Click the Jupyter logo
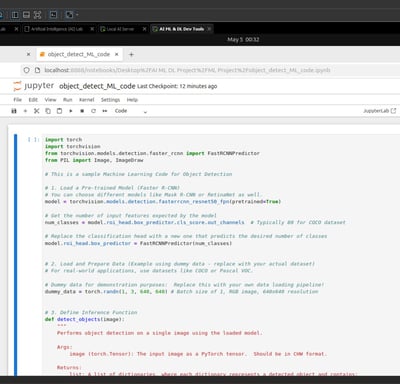 pos(33,86)
